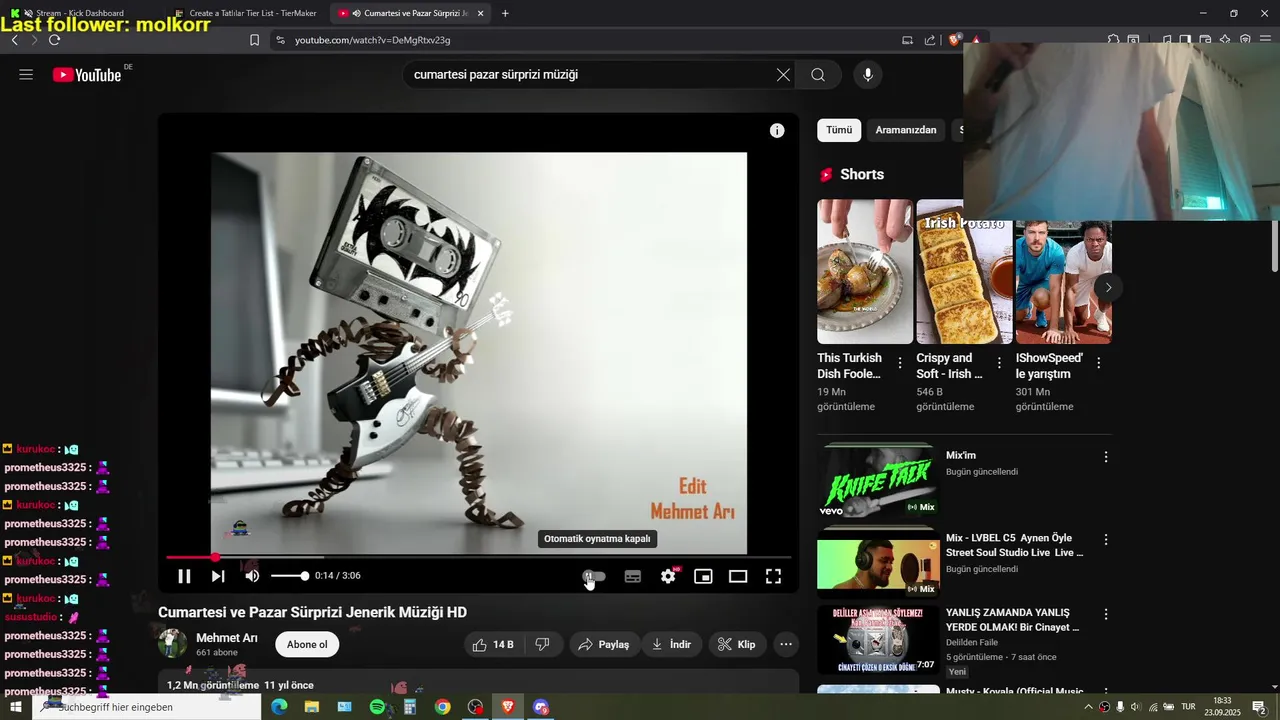Image resolution: width=1280 pixels, height=720 pixels.
Task: Open the video info card icon
Action: [777, 131]
